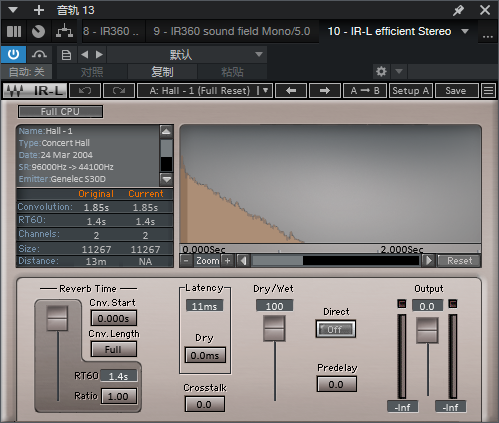Click the right -Inf peak readout
499x423 pixels.
[x=450, y=407]
